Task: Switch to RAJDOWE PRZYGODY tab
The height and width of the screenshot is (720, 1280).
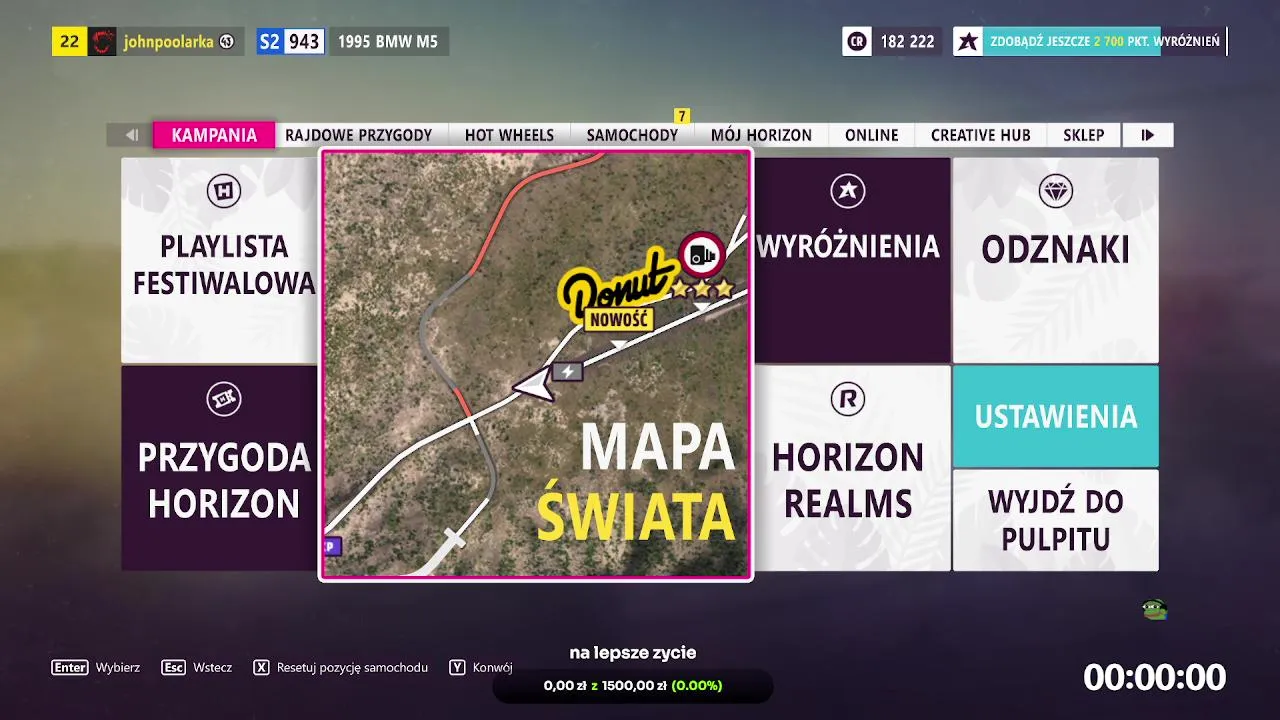Action: 358,135
